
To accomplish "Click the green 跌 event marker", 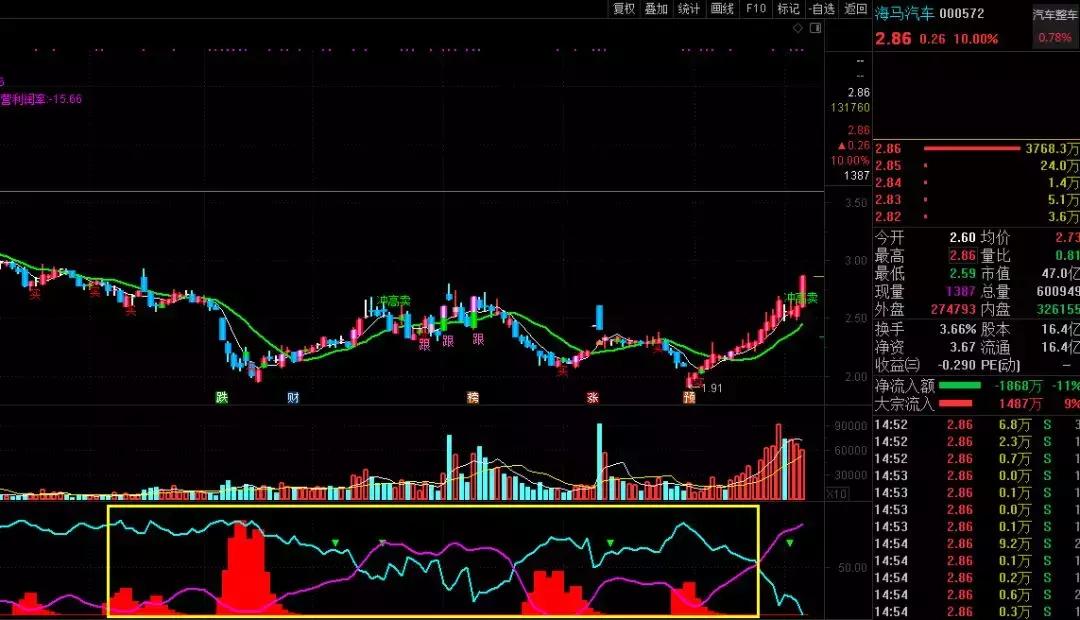I will 222,397.
